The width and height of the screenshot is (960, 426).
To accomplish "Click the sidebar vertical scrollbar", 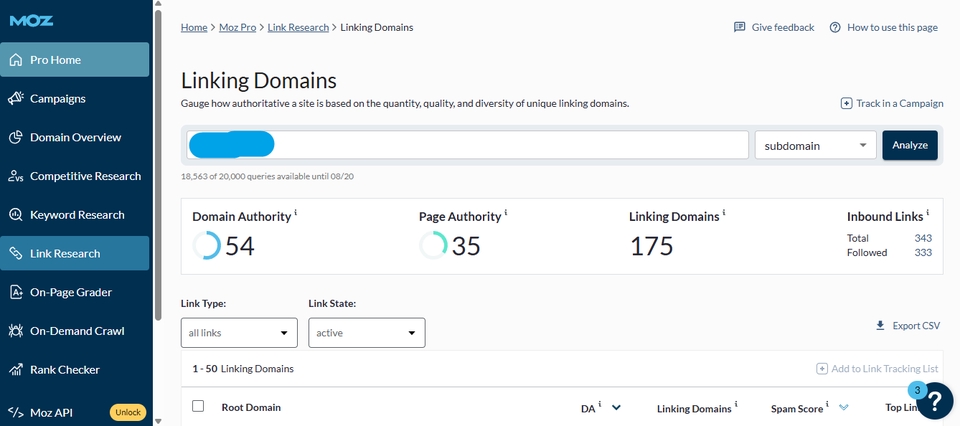I will click(x=158, y=165).
